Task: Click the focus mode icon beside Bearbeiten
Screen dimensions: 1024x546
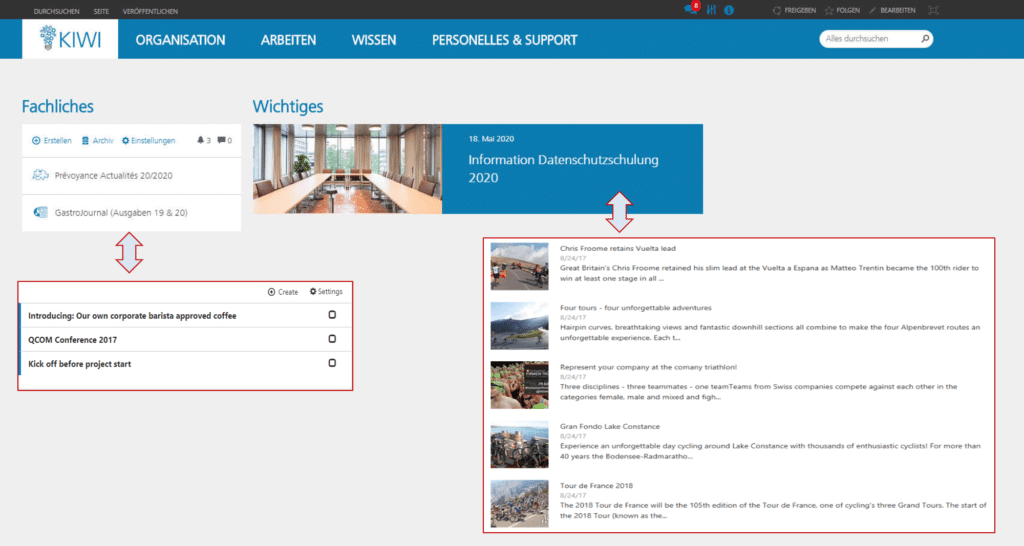Action: coord(933,10)
